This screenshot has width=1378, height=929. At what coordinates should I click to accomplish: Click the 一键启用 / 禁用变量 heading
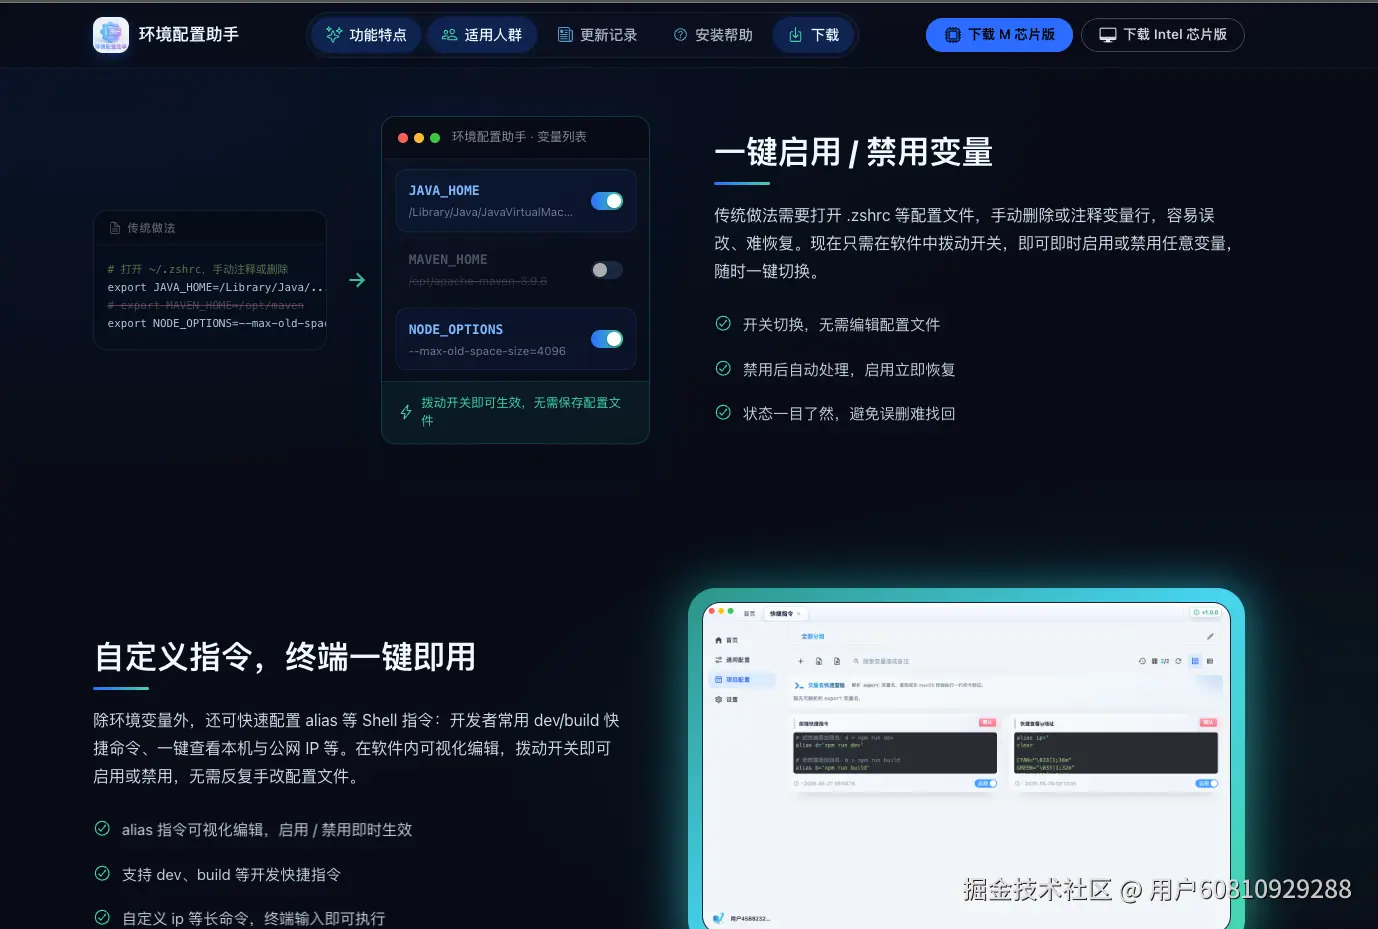click(853, 152)
